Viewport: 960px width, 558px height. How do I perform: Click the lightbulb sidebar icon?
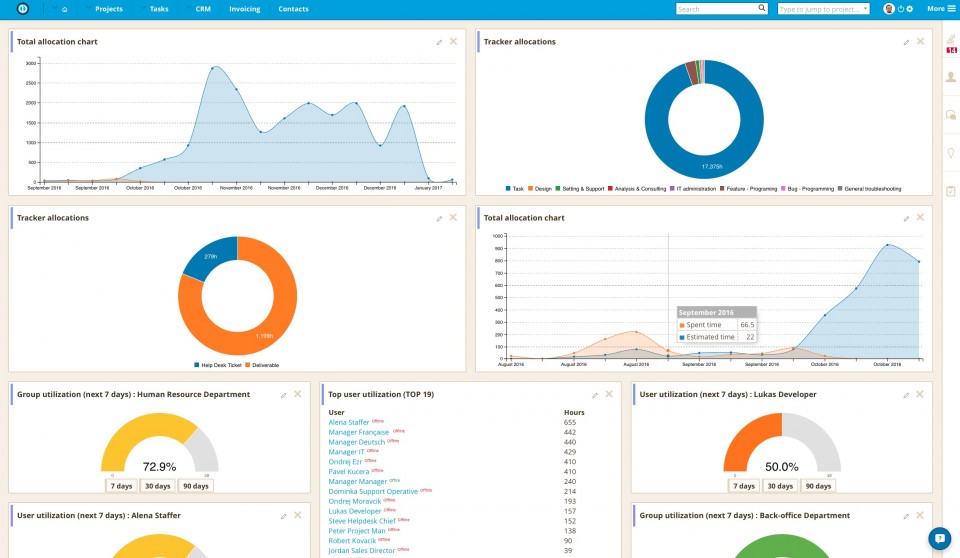coord(951,153)
